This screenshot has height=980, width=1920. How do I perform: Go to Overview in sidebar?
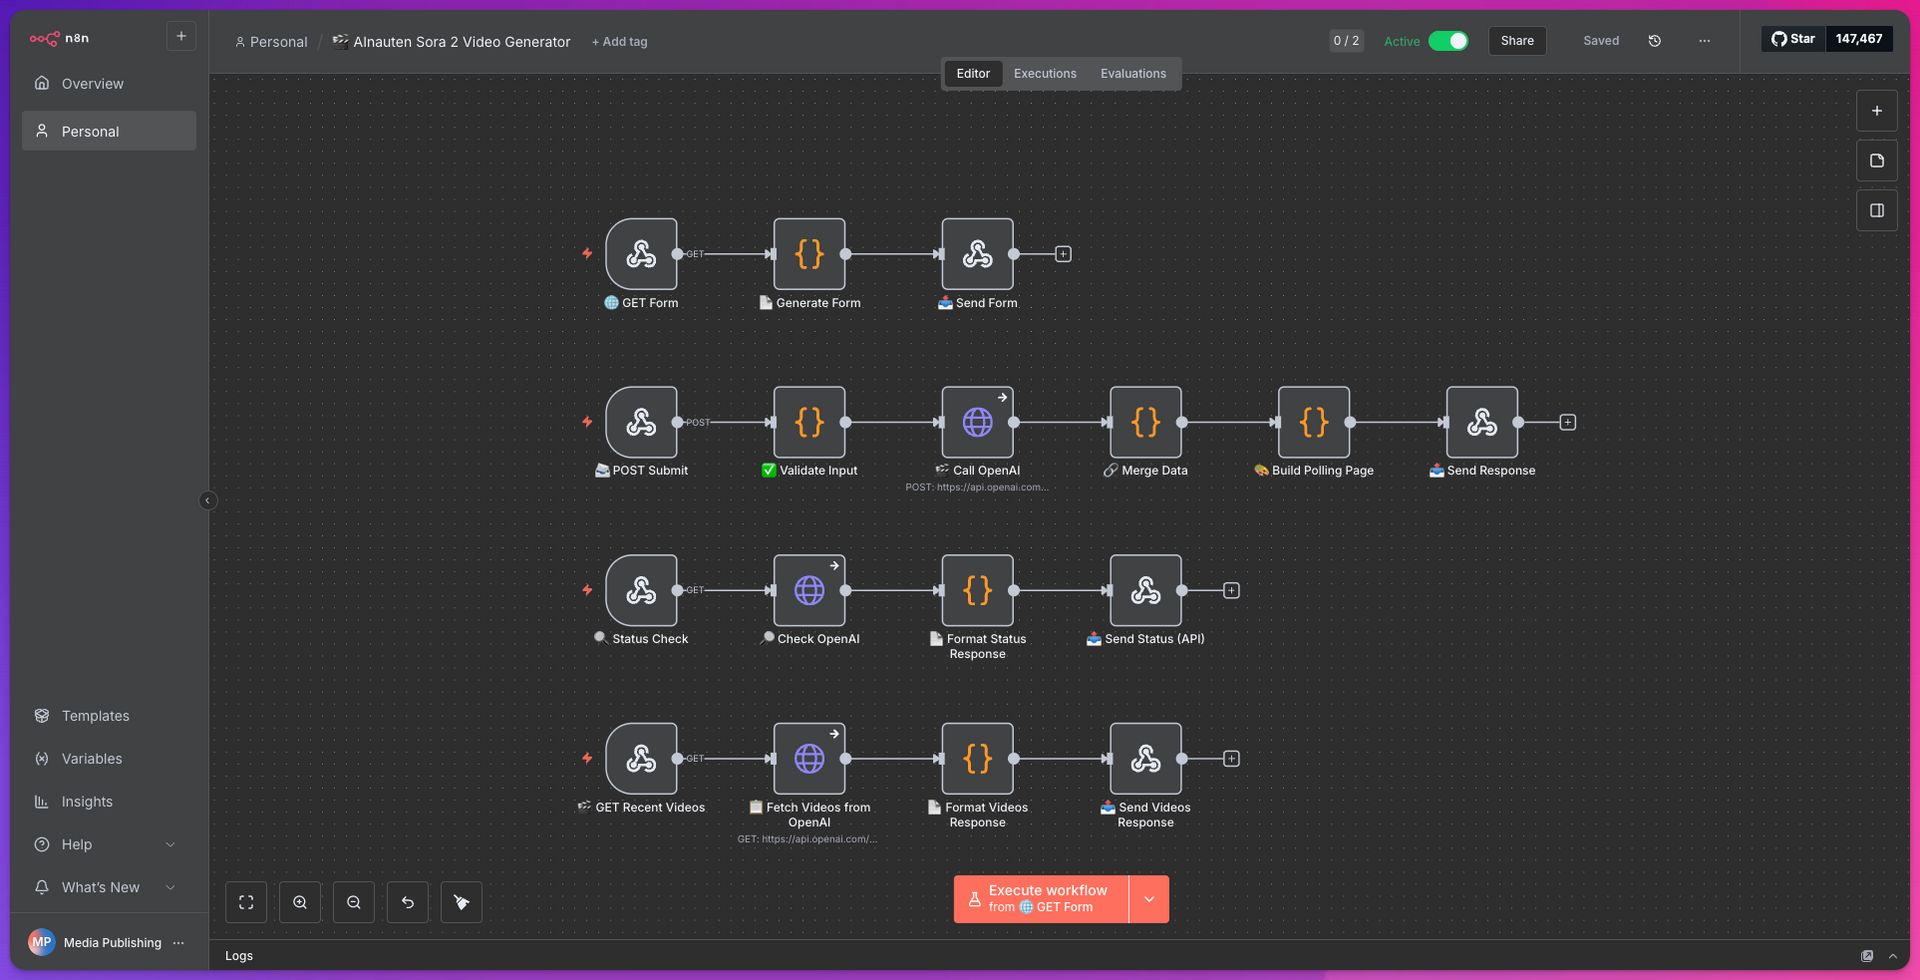[108, 84]
